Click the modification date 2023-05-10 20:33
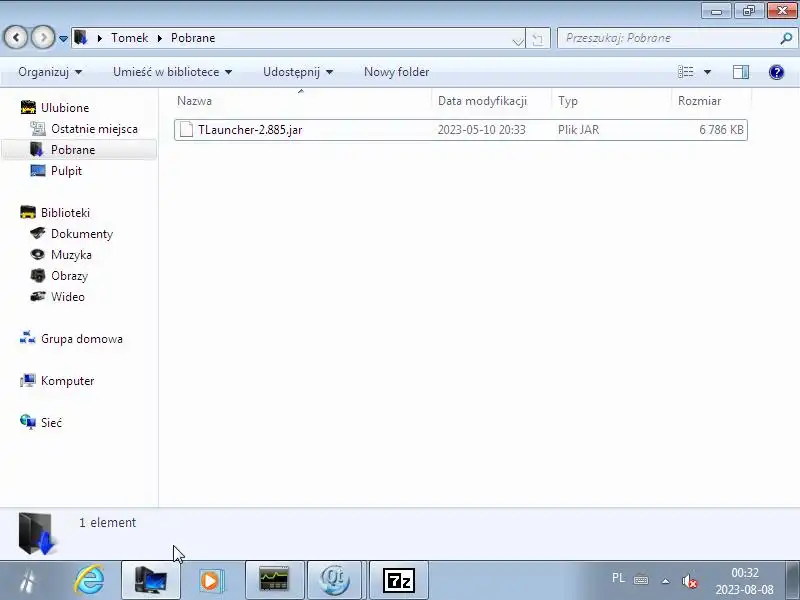The height and width of the screenshot is (600, 800). coord(481,130)
